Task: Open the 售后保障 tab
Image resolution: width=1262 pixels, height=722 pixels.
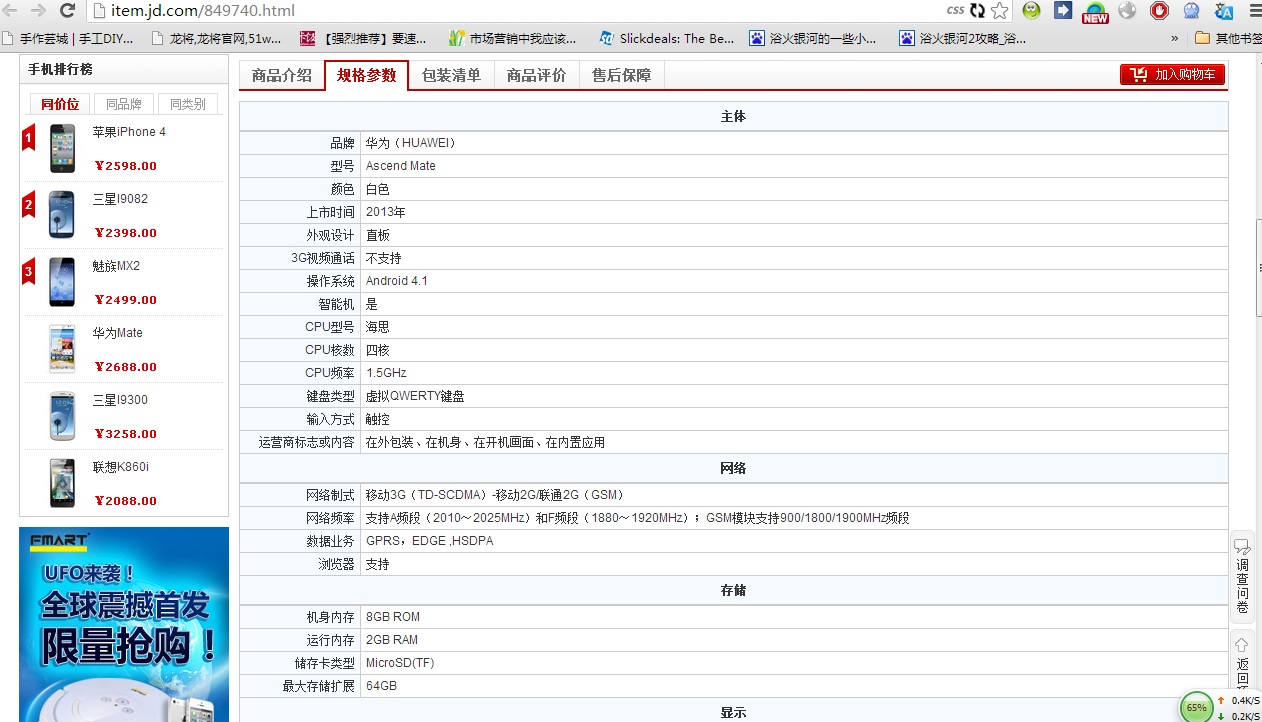Action: point(622,75)
